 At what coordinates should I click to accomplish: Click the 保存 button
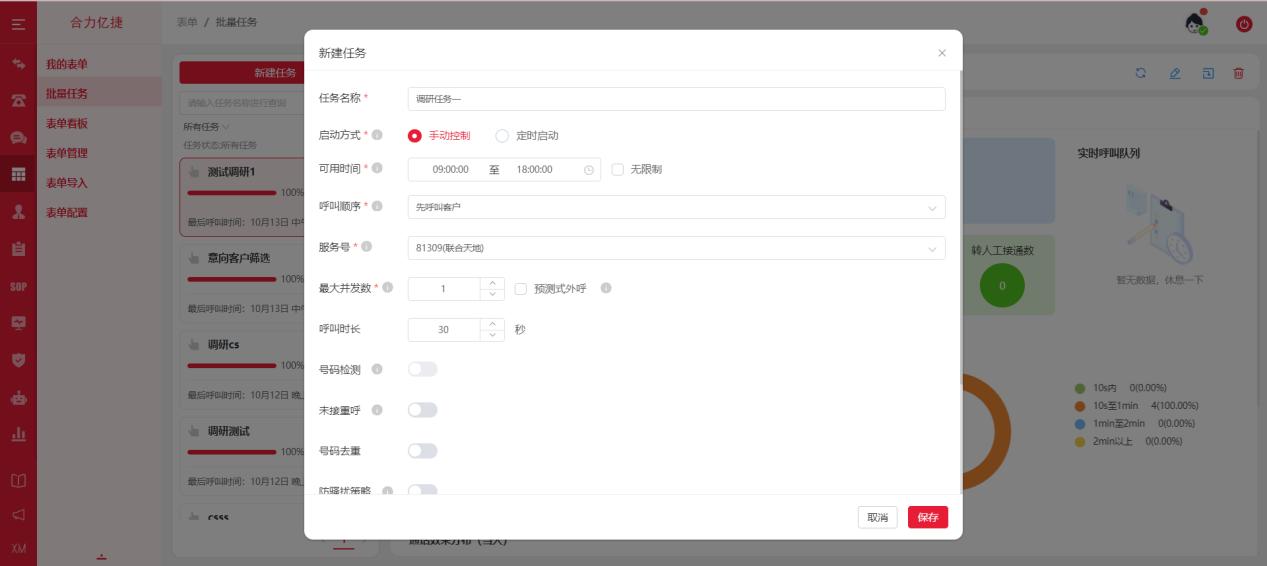[x=928, y=517]
